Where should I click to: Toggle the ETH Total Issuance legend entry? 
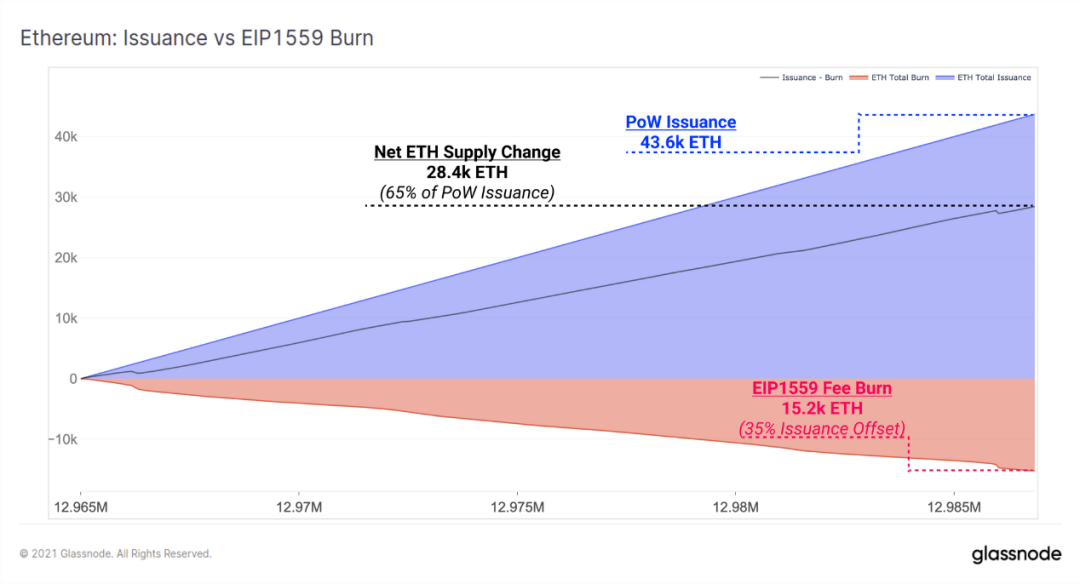click(983, 78)
